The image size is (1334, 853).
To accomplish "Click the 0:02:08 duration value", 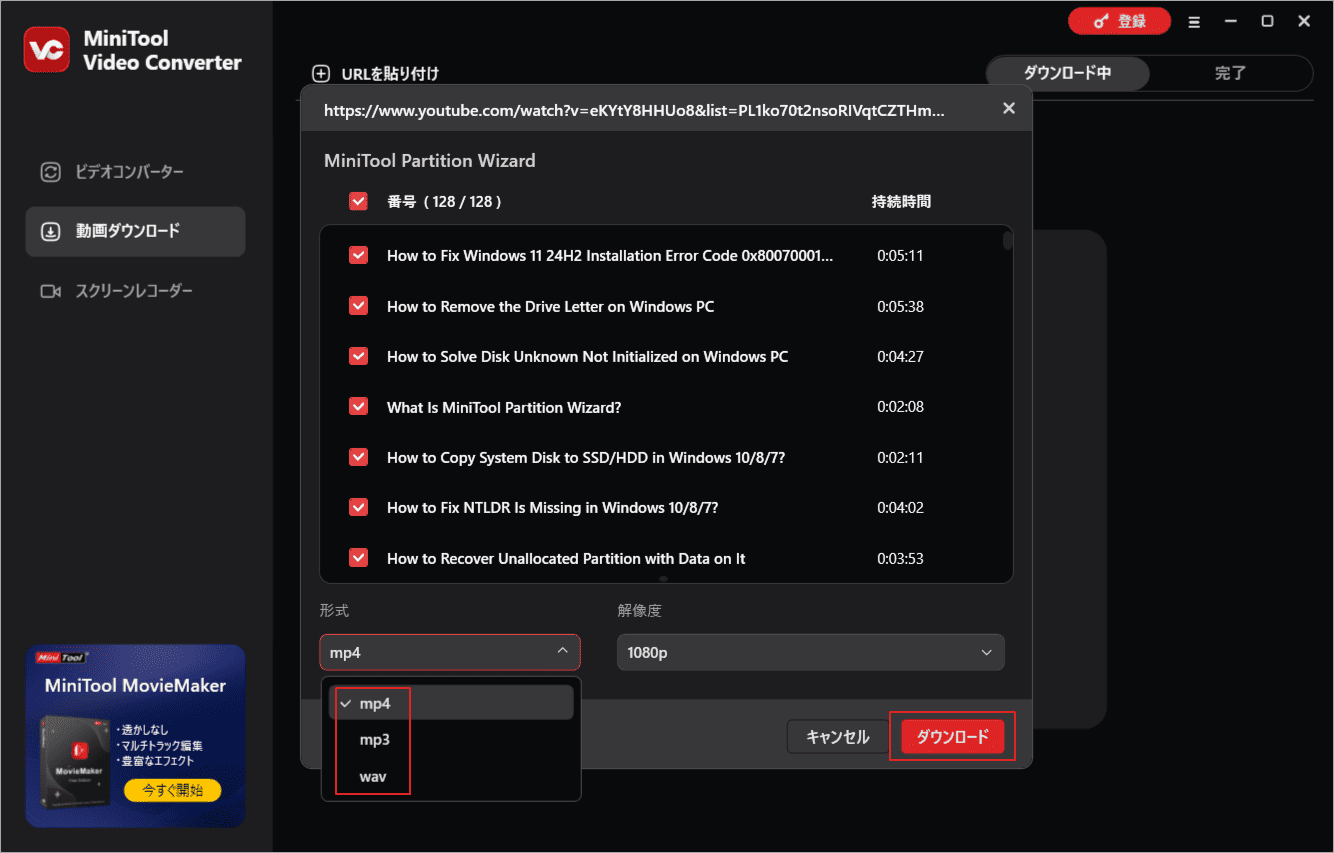I will coord(900,407).
